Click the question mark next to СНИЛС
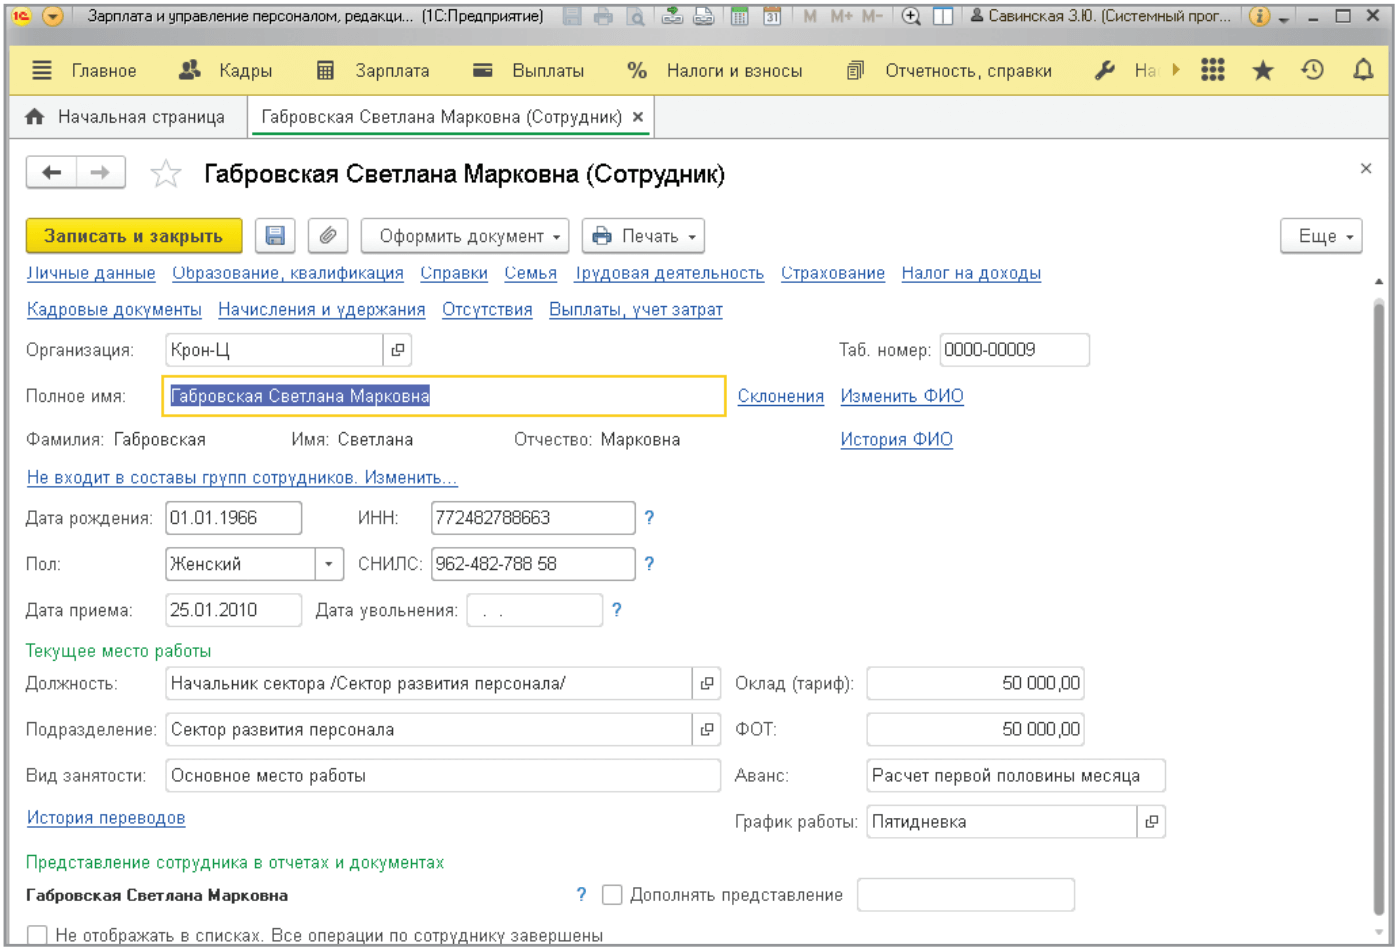1396x950 pixels. (649, 564)
